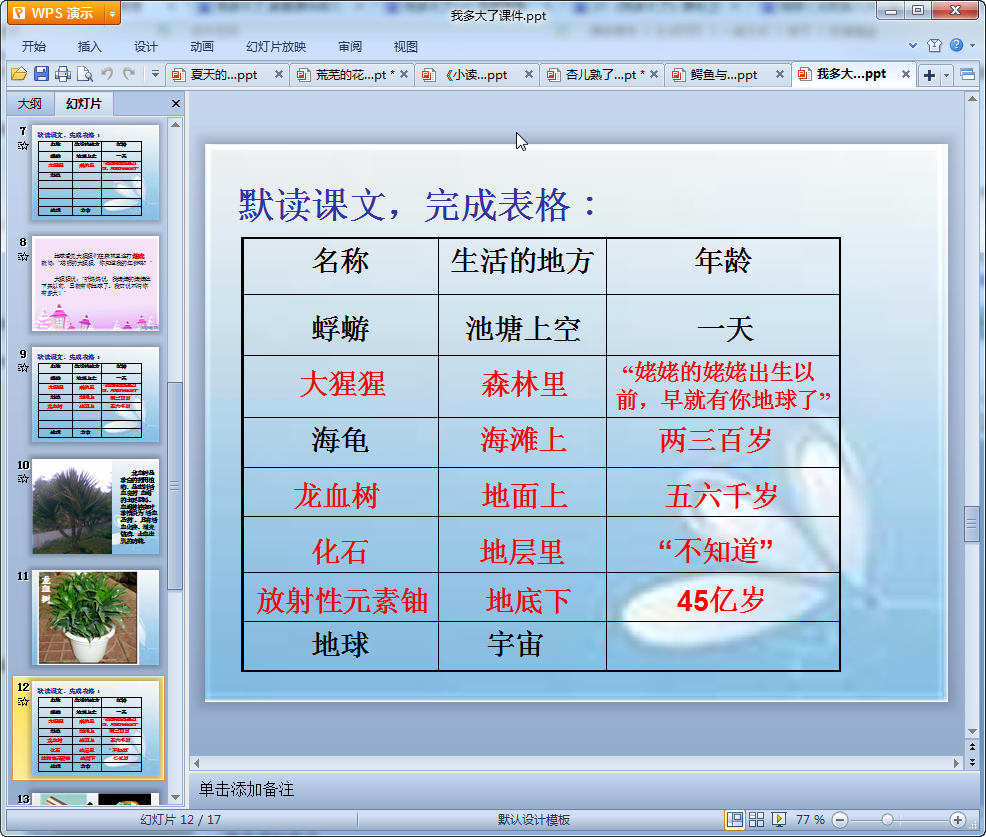Expand the quick access toolbar customize arrow

tap(155, 74)
